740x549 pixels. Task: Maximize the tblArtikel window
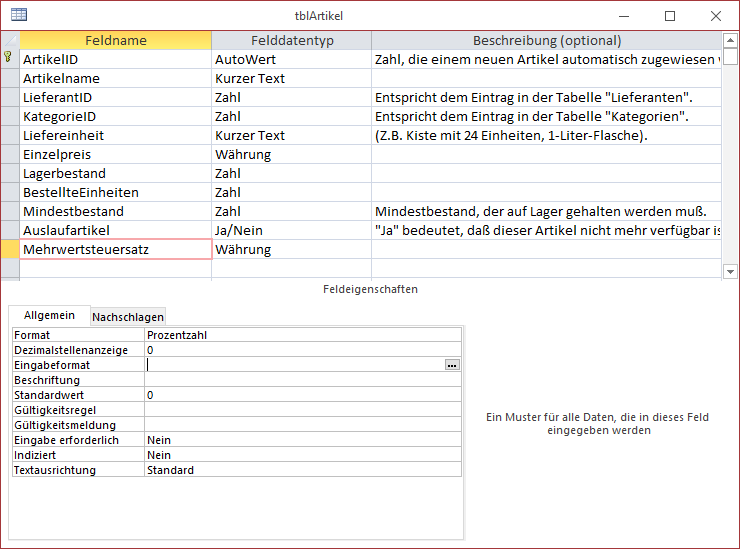(670, 15)
